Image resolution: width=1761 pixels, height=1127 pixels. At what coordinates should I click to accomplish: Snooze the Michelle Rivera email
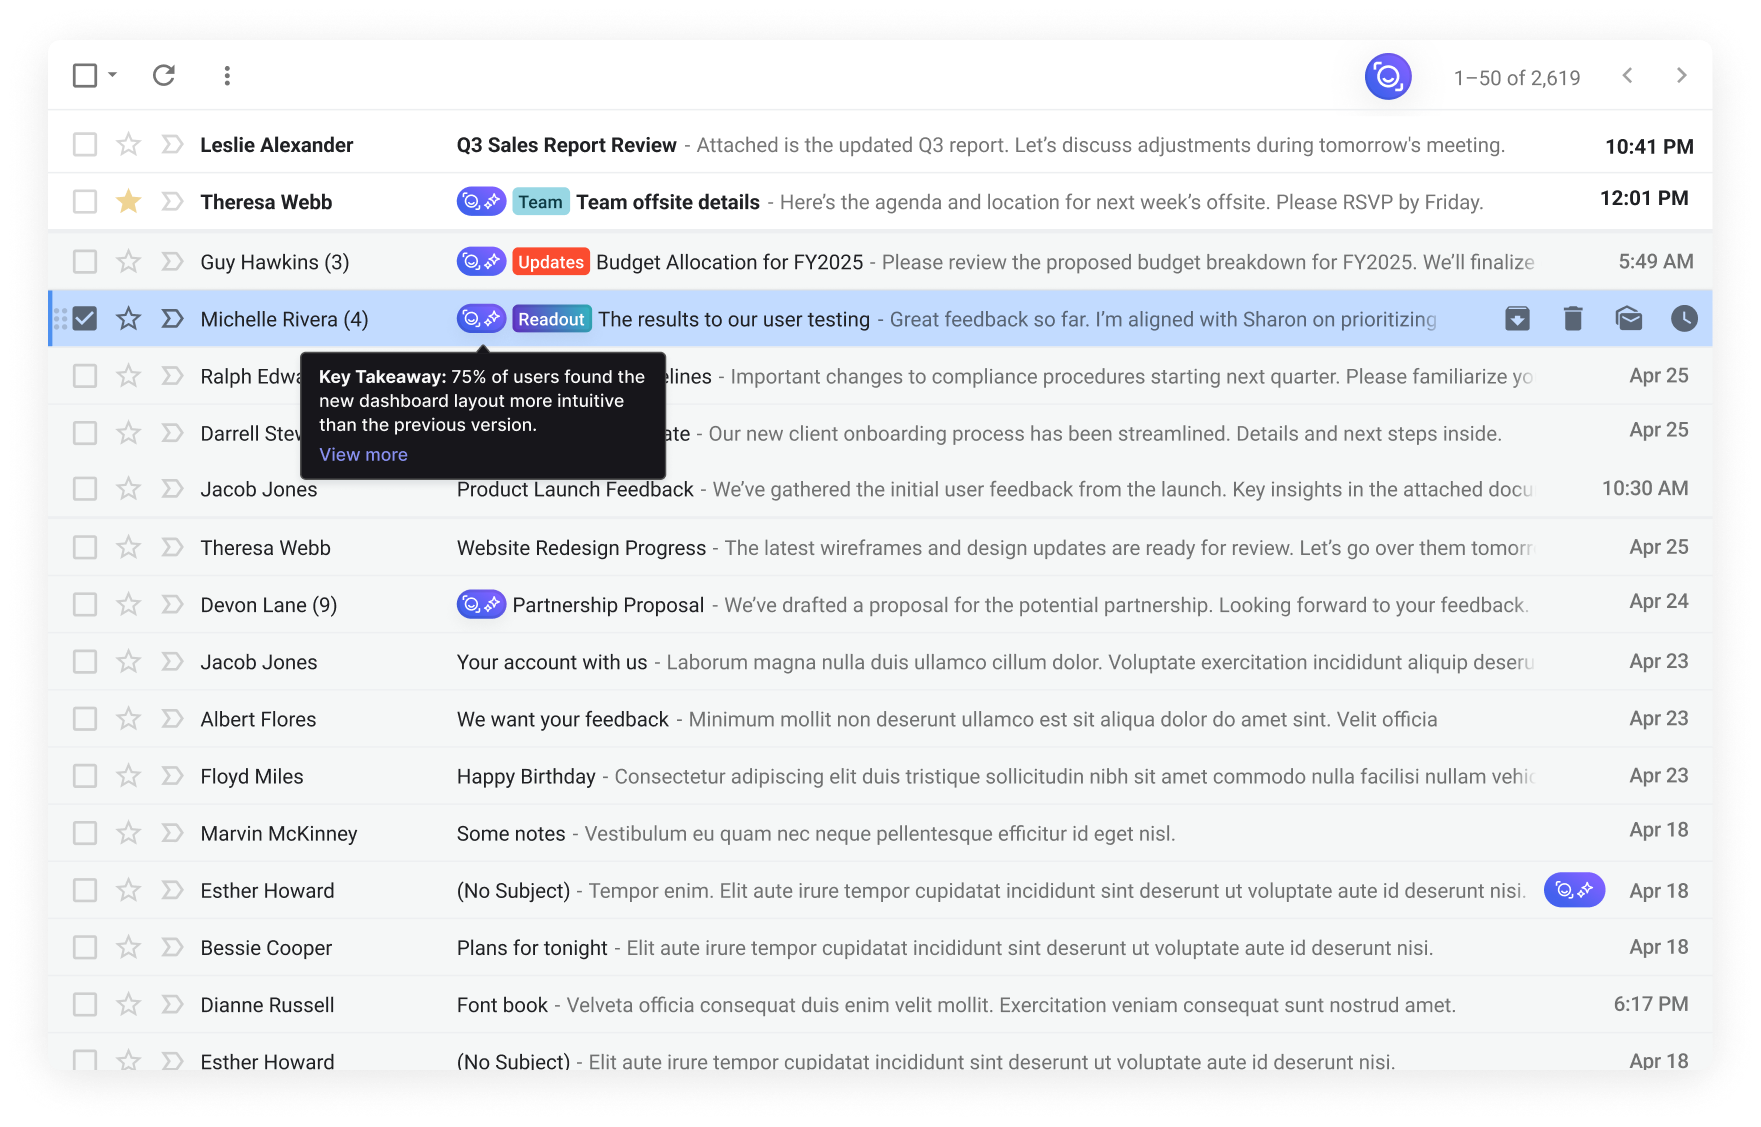(1684, 319)
